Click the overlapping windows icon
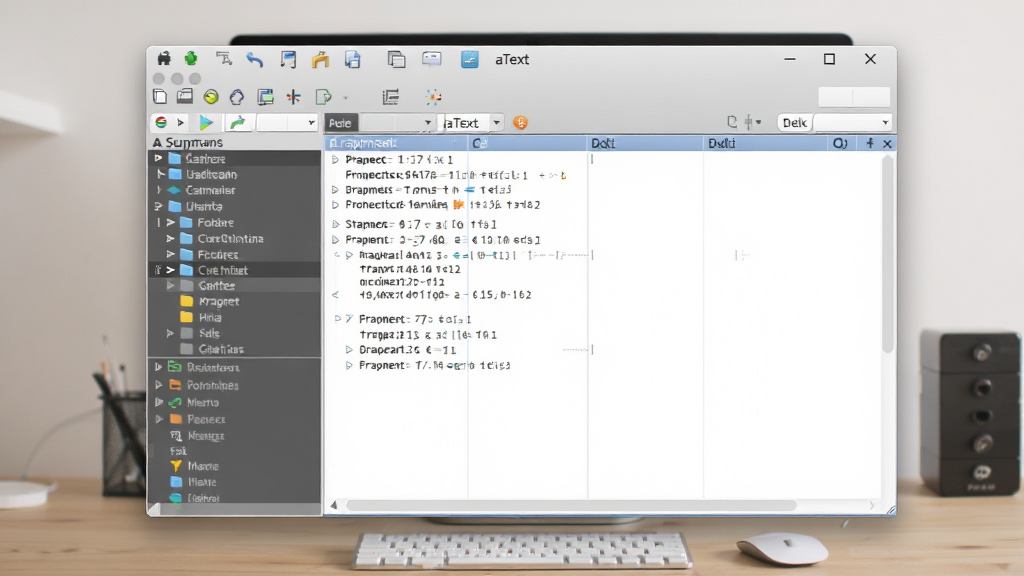Screen dimensions: 1024x576 [x=396, y=59]
